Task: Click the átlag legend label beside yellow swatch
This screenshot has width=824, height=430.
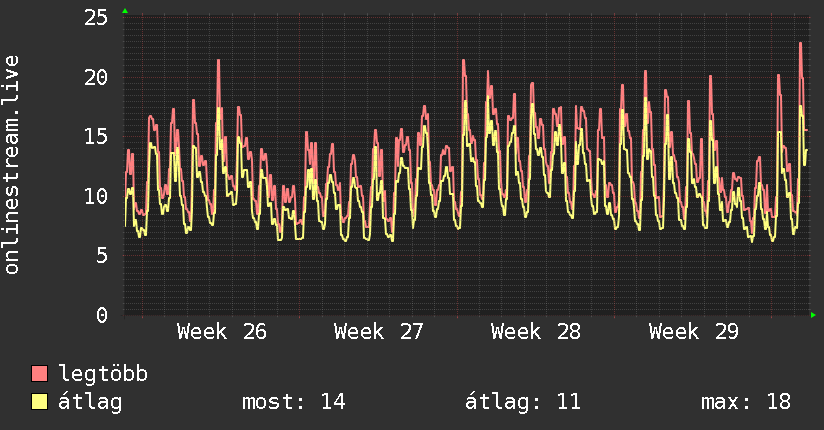Action: click(x=90, y=402)
